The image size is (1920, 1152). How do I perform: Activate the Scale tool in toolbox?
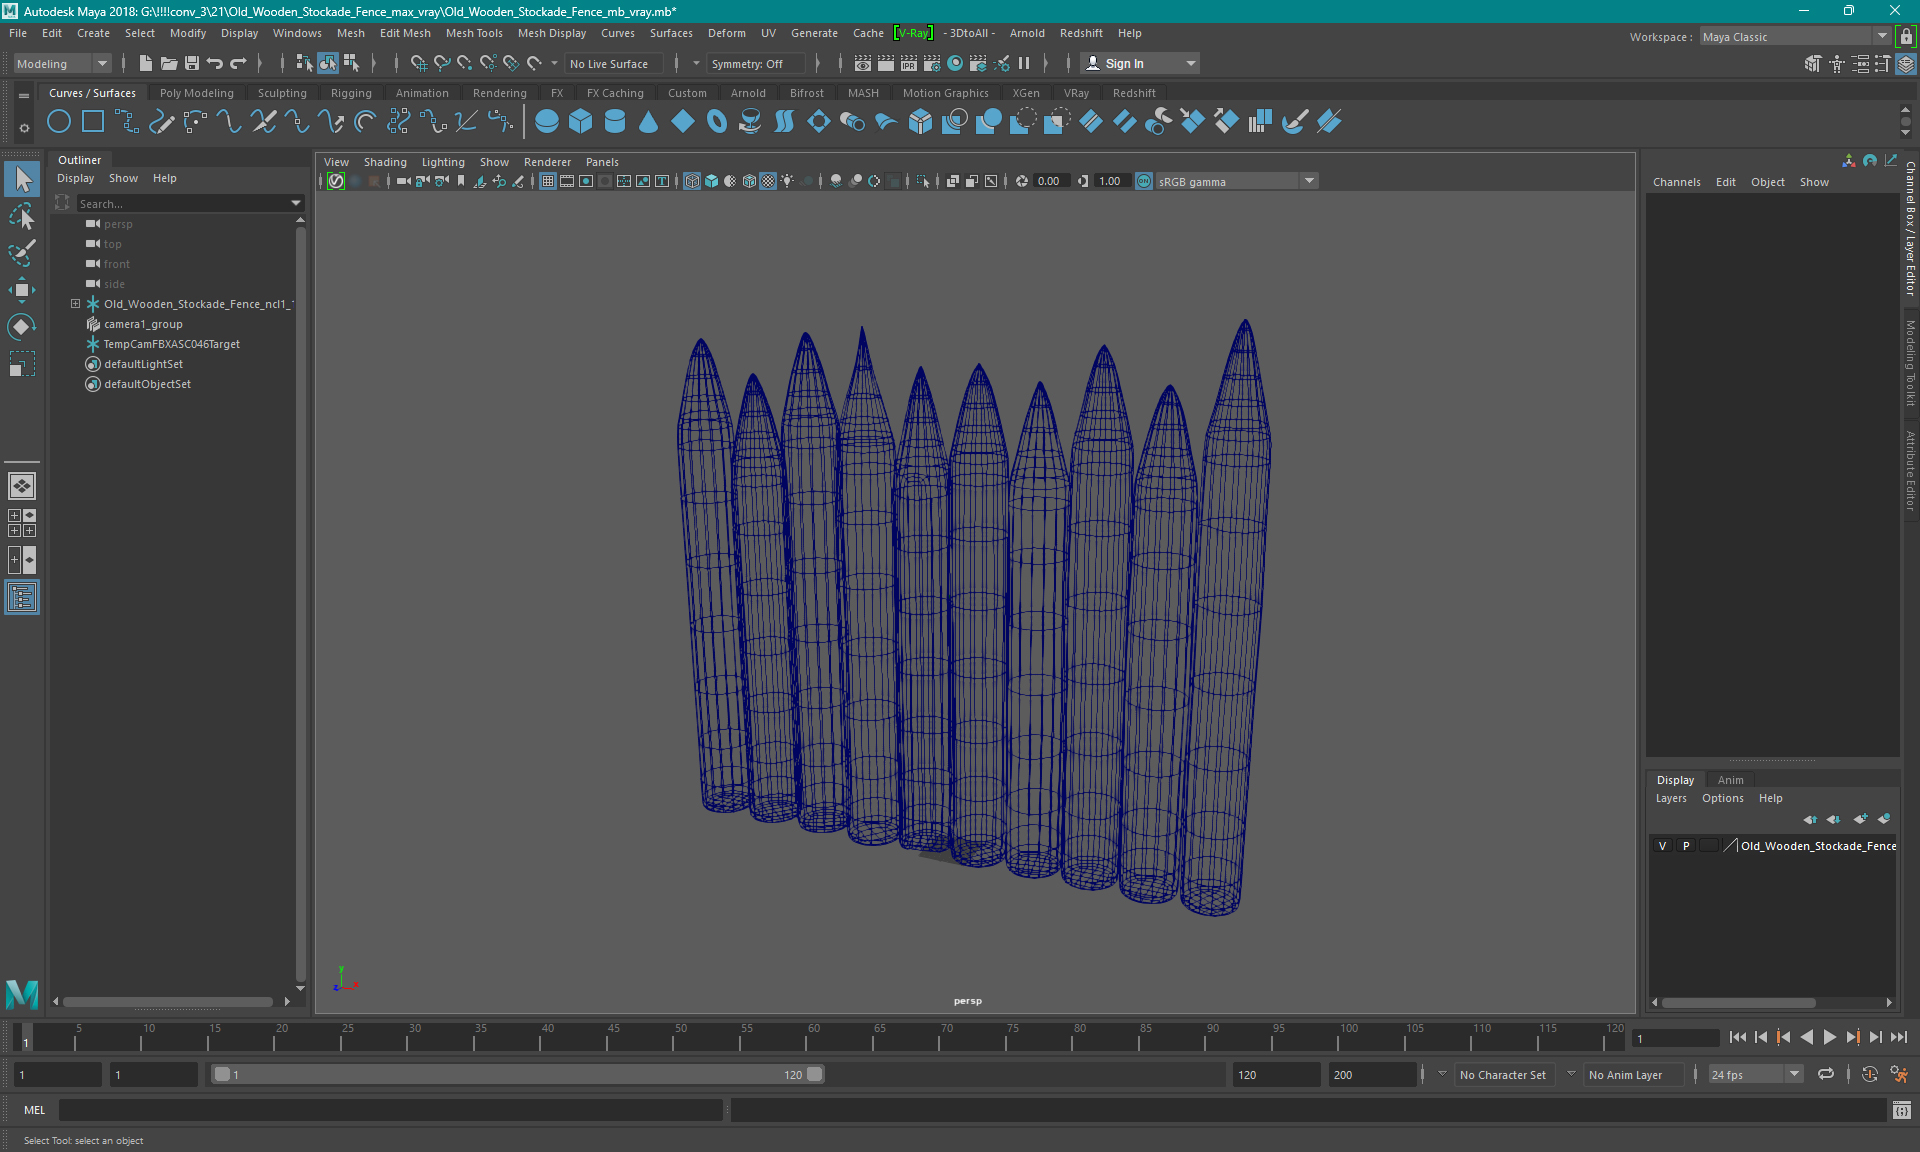(22, 364)
